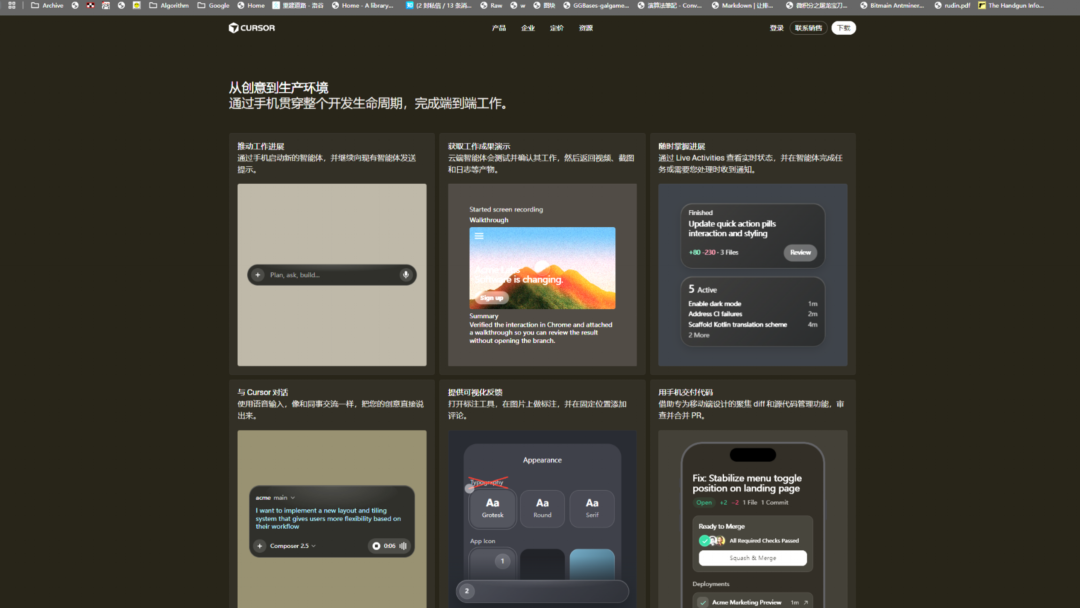Select the Grotesk typography option
This screenshot has height=608, width=1080.
tap(492, 508)
